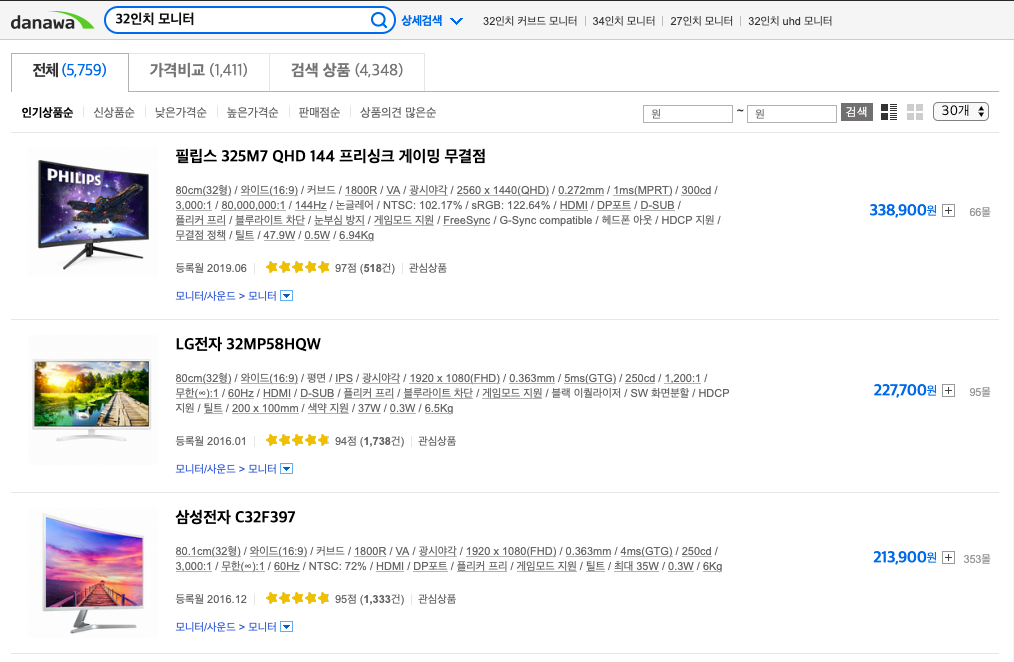Open product title LG전자 32MP58HQW

248,344
